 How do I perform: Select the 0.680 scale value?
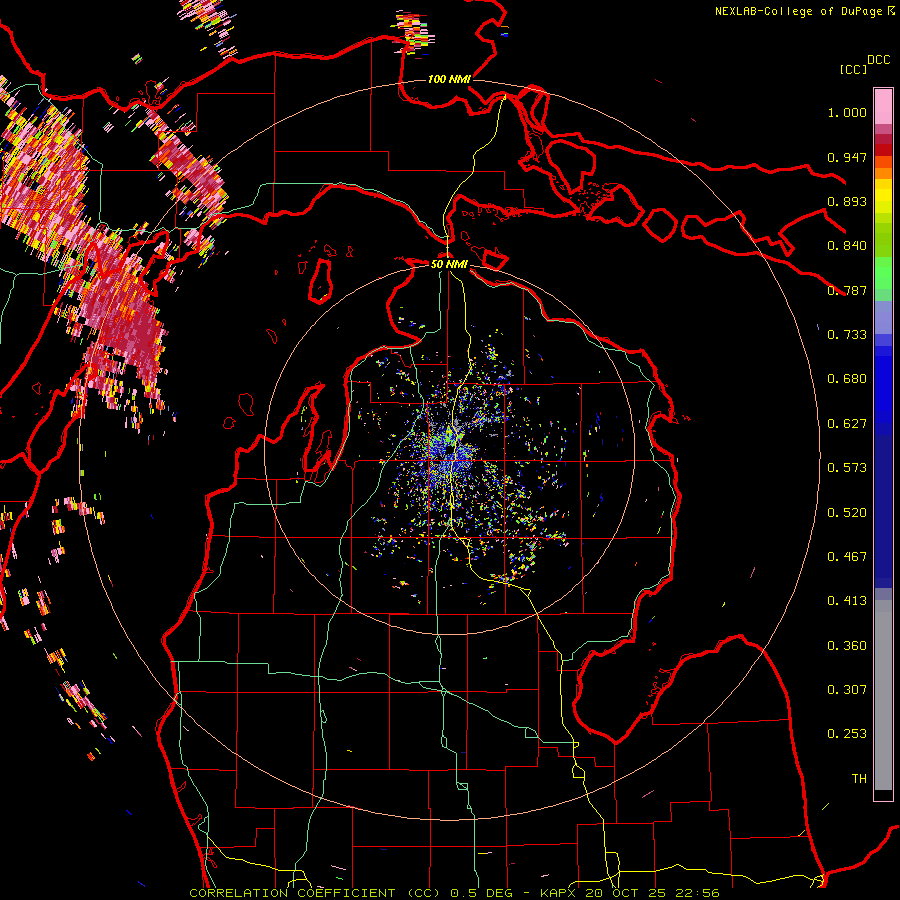pyautogui.click(x=847, y=379)
